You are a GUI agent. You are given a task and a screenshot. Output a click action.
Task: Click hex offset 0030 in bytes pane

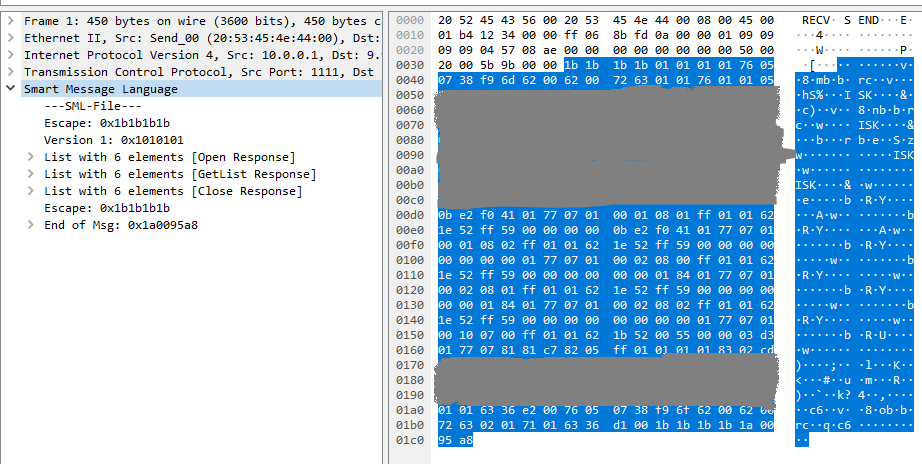click(x=410, y=64)
